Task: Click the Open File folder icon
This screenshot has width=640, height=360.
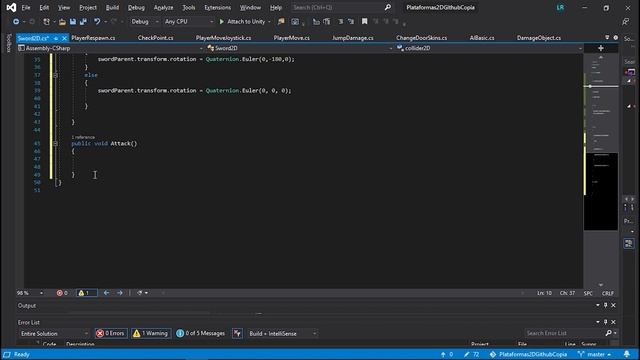Action: coord(62,22)
